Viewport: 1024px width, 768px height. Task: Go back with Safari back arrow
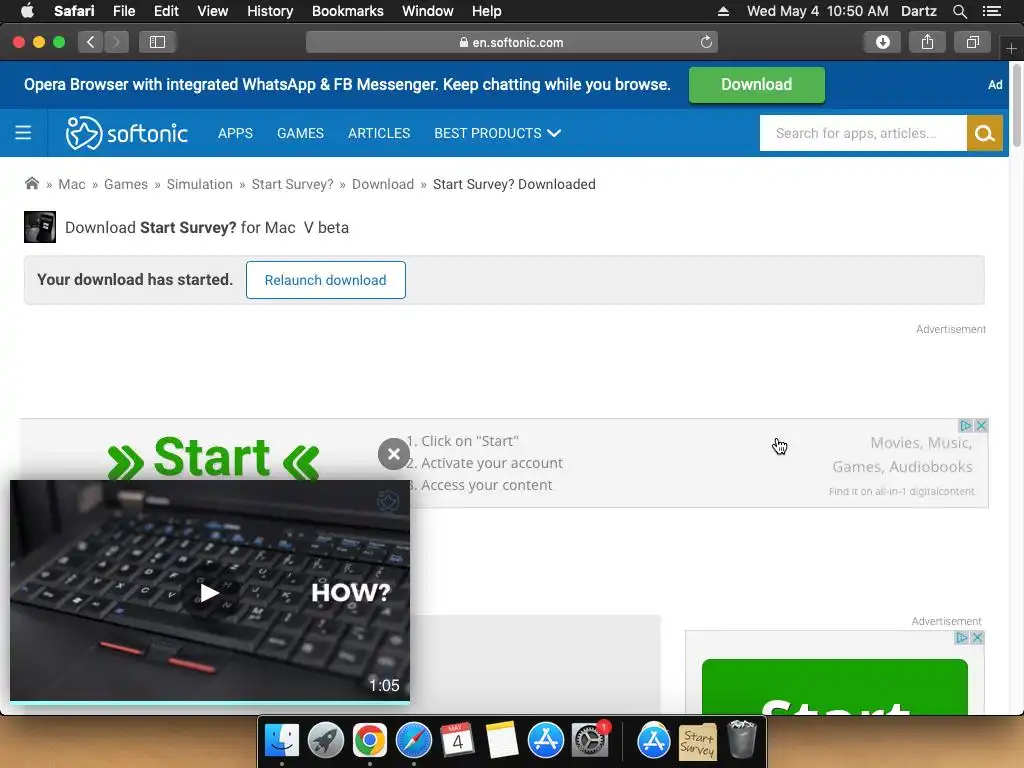click(91, 42)
